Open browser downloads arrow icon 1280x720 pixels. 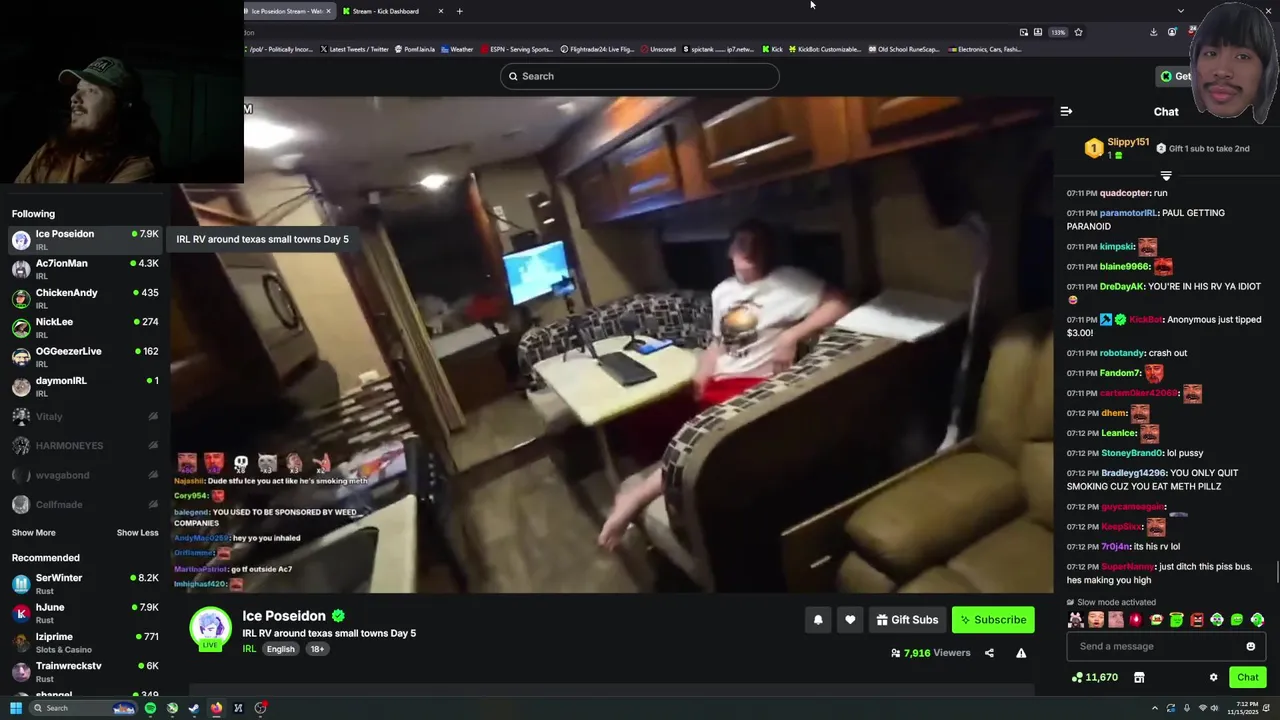point(1153,32)
